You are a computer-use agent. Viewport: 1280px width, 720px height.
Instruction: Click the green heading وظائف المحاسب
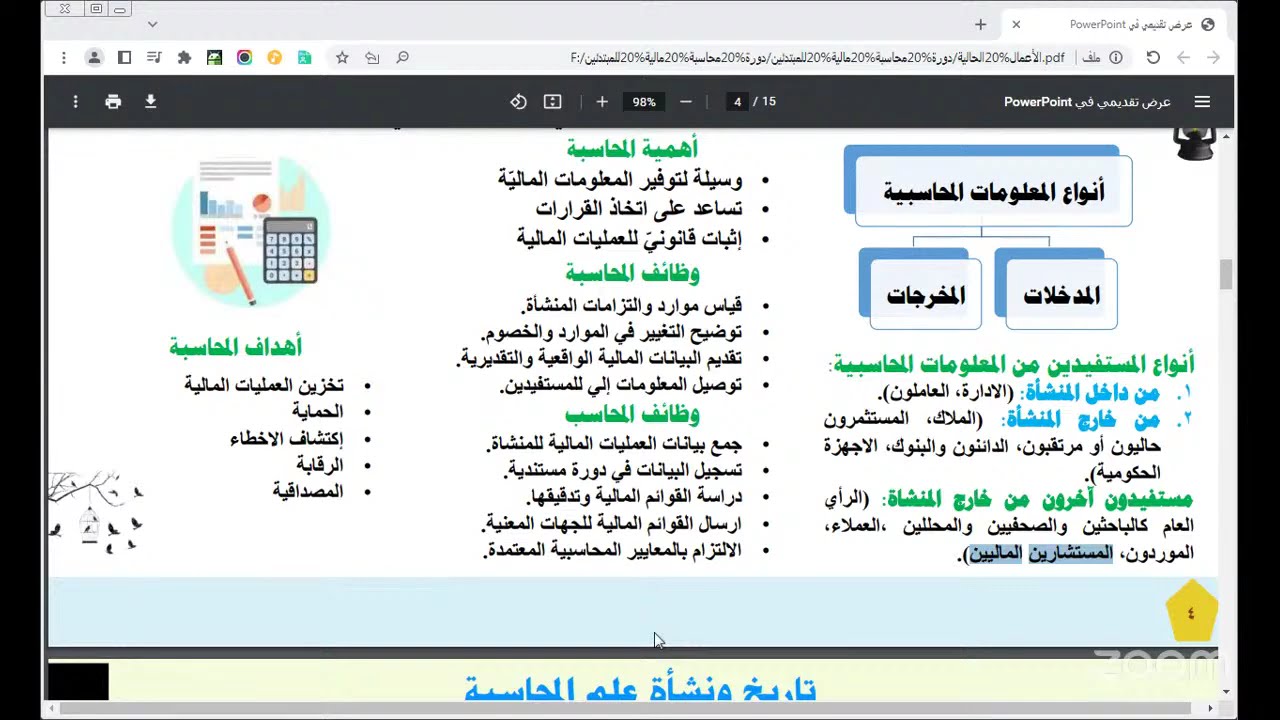(632, 414)
